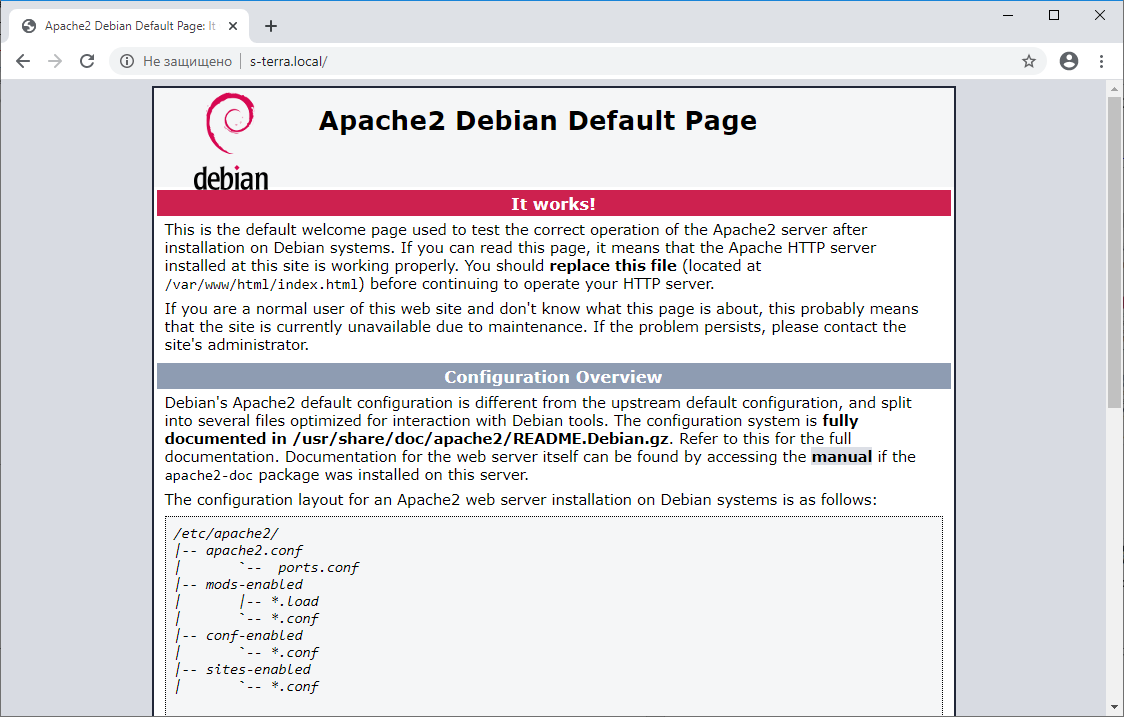The width and height of the screenshot is (1124, 717).
Task: Close the Chrome window
Action: (1100, 15)
